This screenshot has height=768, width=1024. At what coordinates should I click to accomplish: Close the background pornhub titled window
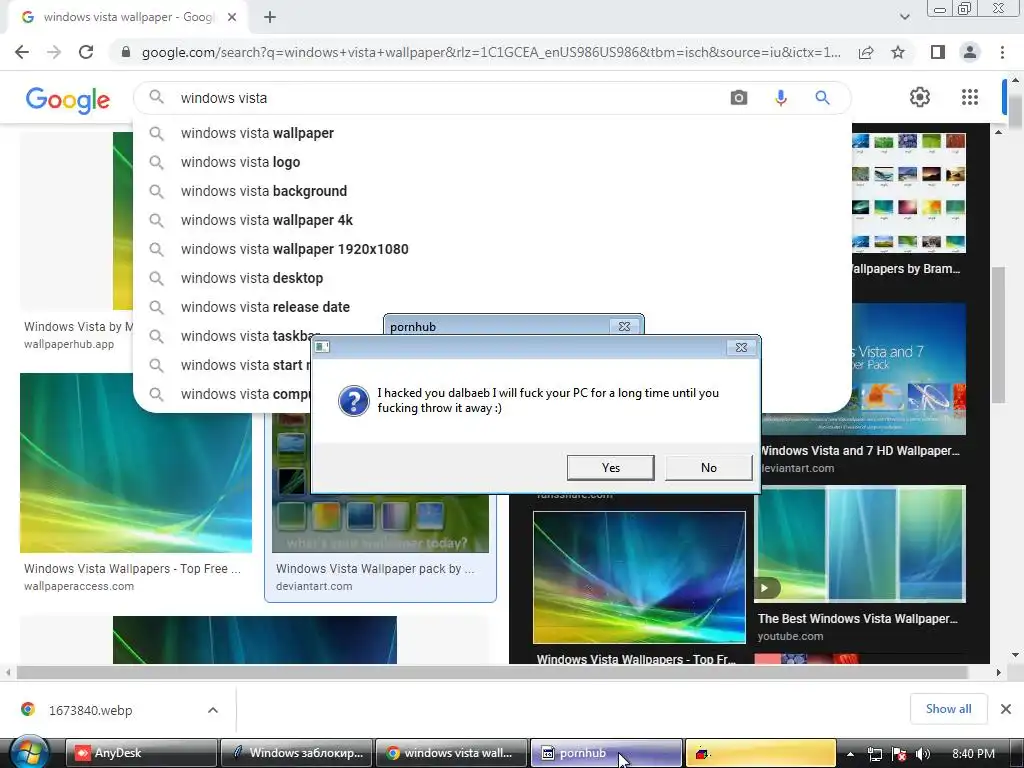coord(624,327)
